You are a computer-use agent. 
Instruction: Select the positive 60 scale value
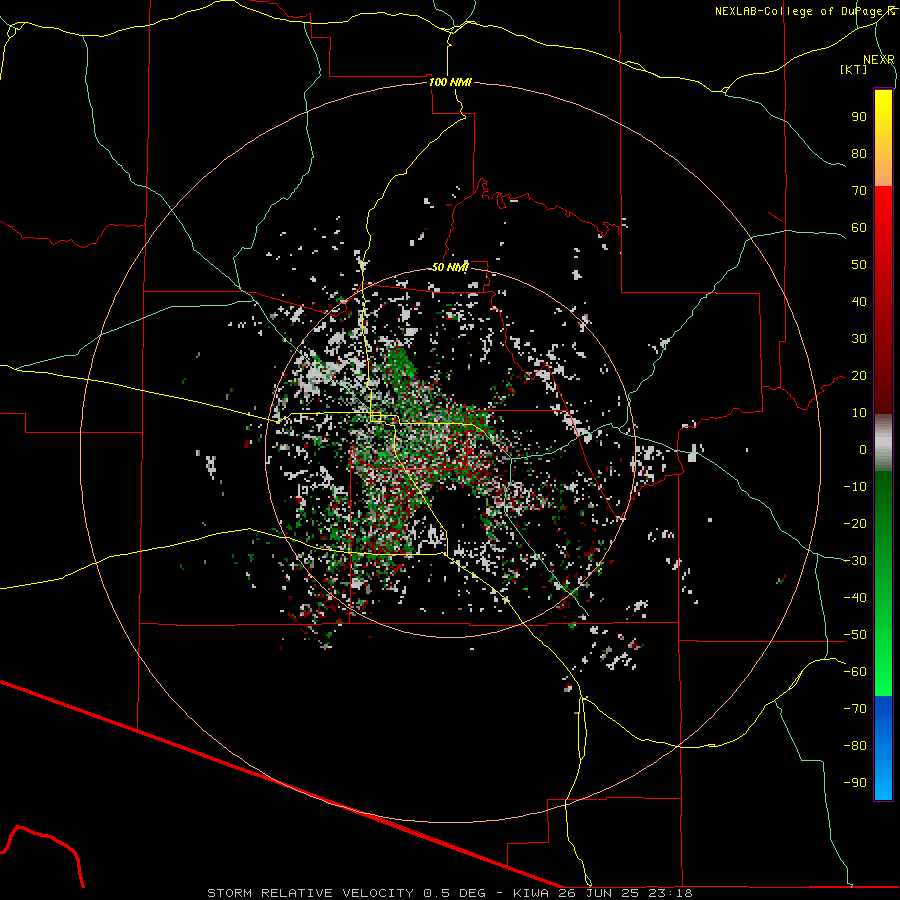(859, 227)
